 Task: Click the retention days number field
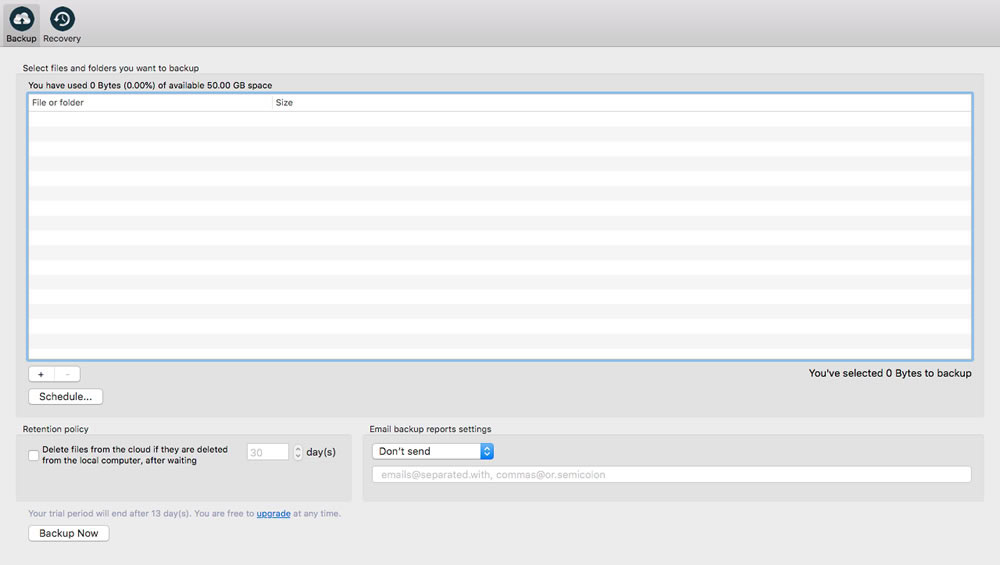coord(268,452)
